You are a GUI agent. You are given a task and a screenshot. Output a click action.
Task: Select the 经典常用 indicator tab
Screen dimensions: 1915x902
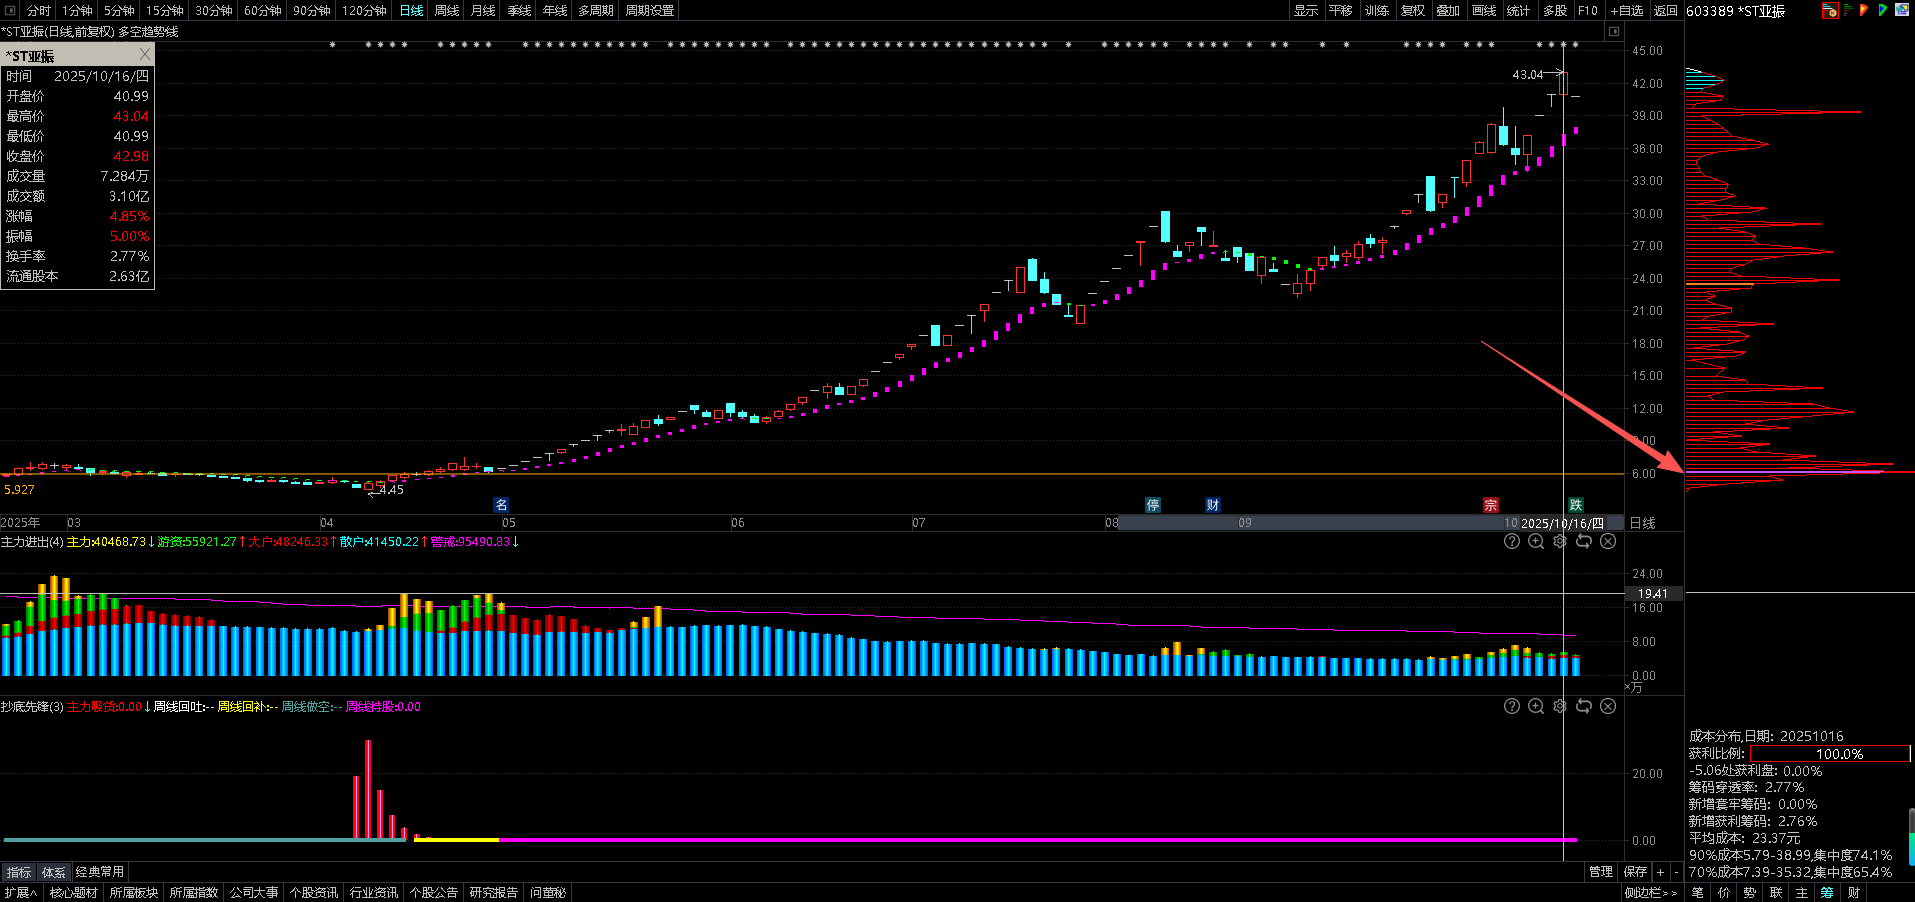click(100, 872)
